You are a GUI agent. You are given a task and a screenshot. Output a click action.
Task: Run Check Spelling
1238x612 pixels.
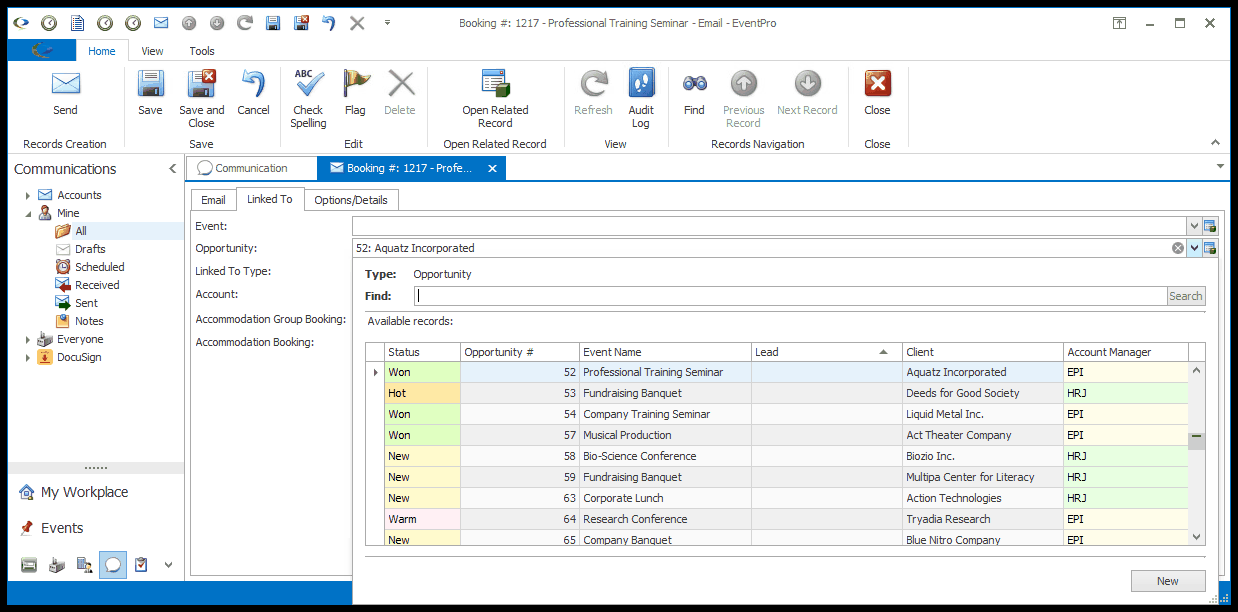pos(308,99)
